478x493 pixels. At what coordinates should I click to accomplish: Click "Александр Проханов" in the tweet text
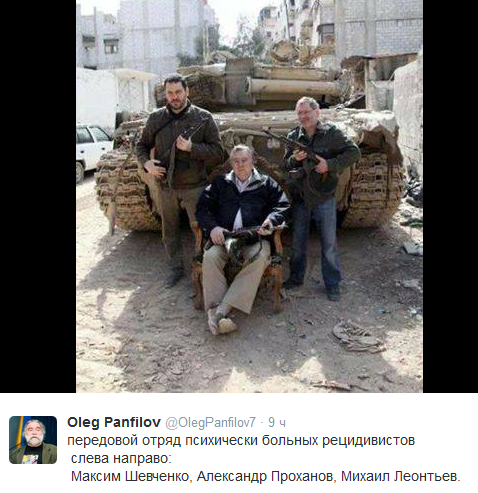(x=264, y=476)
